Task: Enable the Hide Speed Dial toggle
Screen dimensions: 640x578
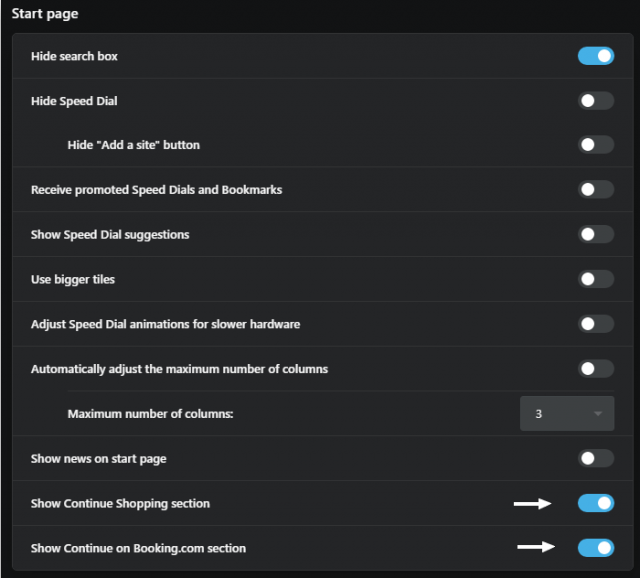Action: (x=596, y=101)
